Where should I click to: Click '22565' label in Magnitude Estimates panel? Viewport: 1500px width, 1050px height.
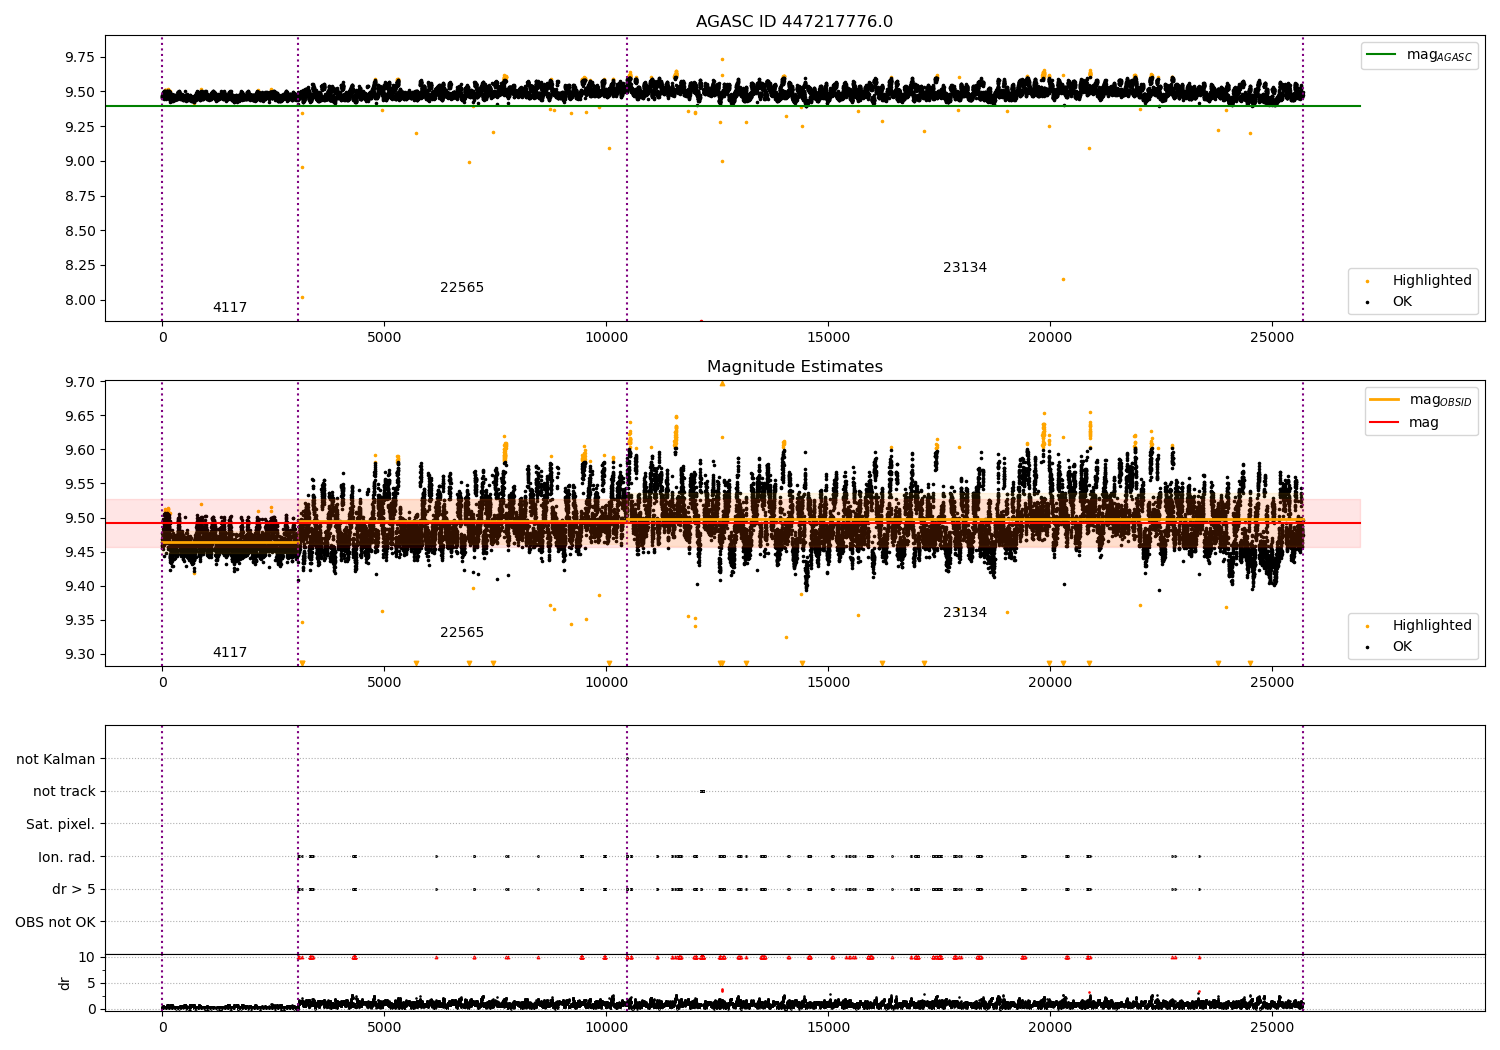pyautogui.click(x=462, y=633)
